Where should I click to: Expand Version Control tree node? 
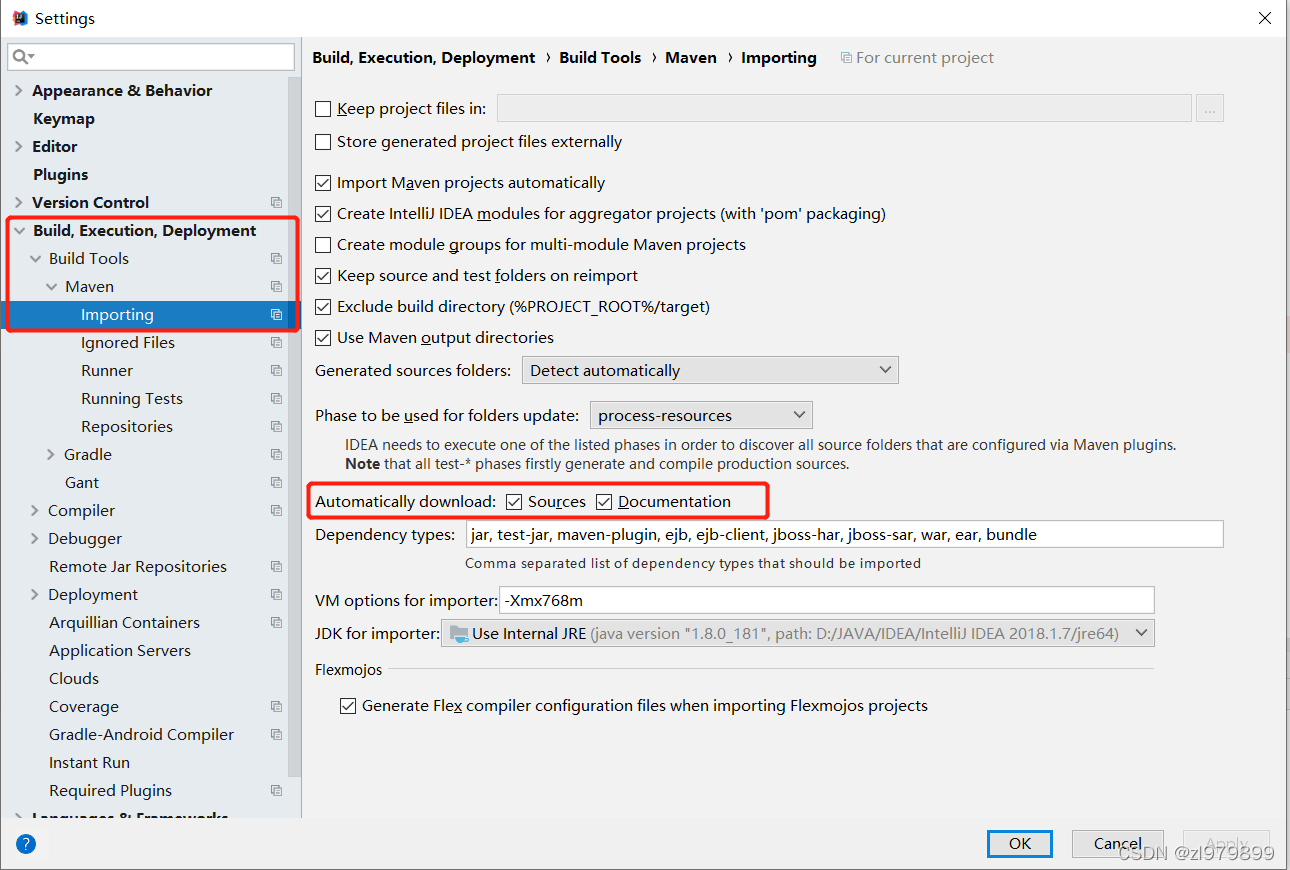click(x=19, y=203)
